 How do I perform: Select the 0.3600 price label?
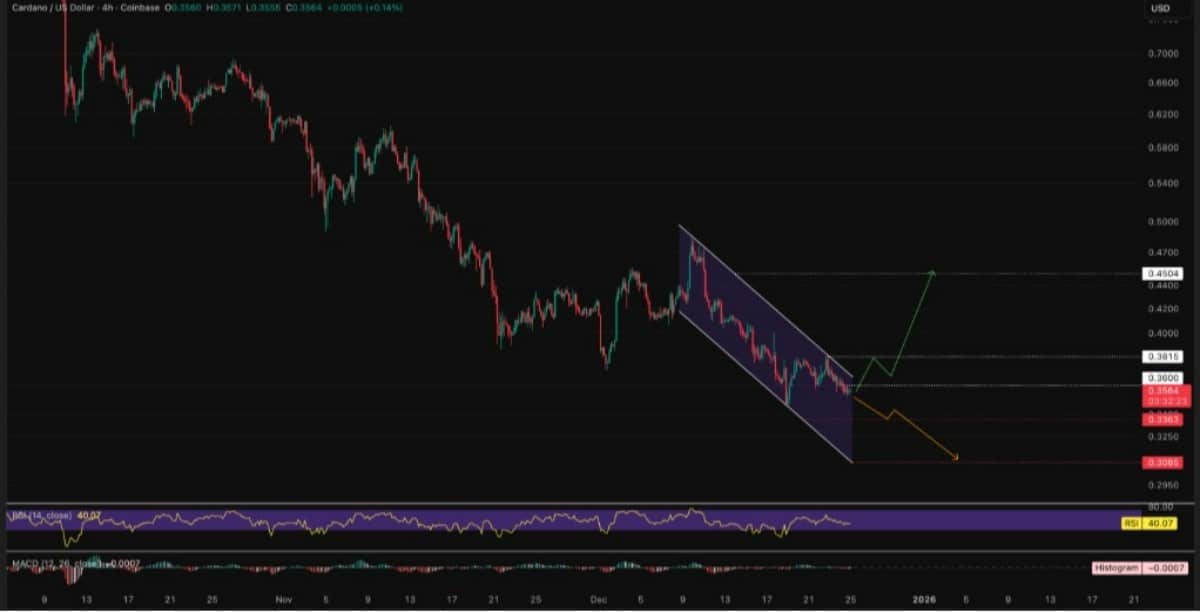pyautogui.click(x=1160, y=378)
